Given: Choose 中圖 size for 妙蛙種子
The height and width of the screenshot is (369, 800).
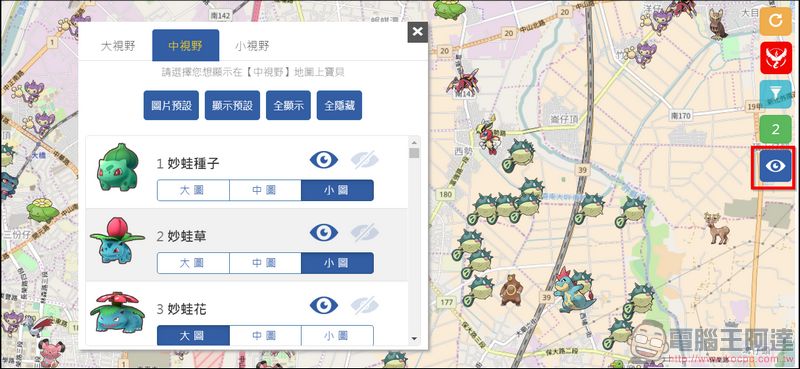Looking at the screenshot, I should (x=265, y=190).
